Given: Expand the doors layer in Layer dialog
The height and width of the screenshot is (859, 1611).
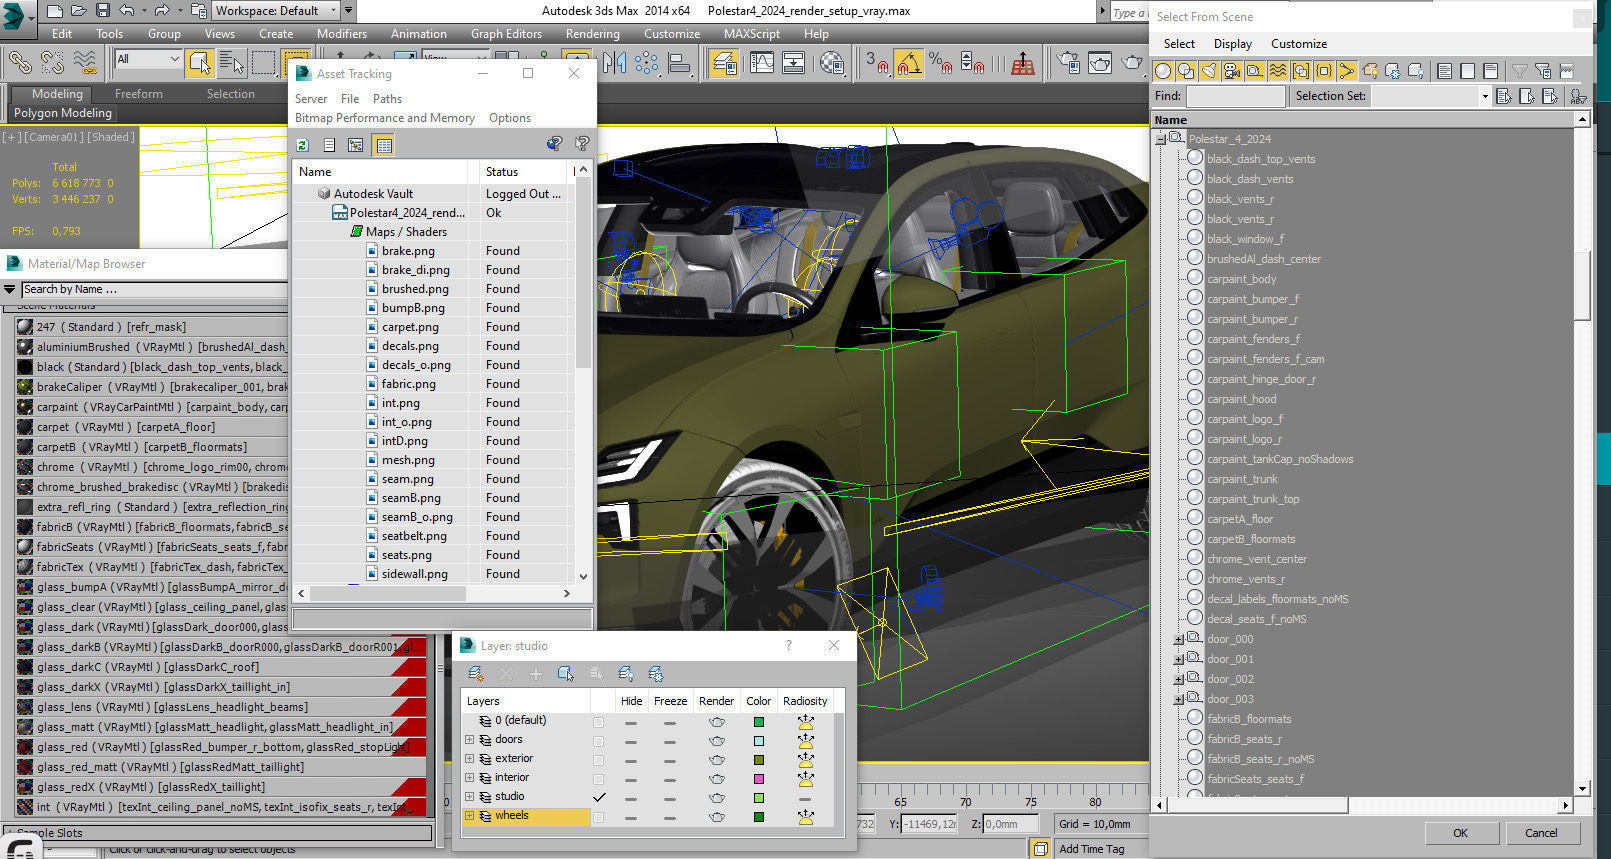Looking at the screenshot, I should [469, 740].
